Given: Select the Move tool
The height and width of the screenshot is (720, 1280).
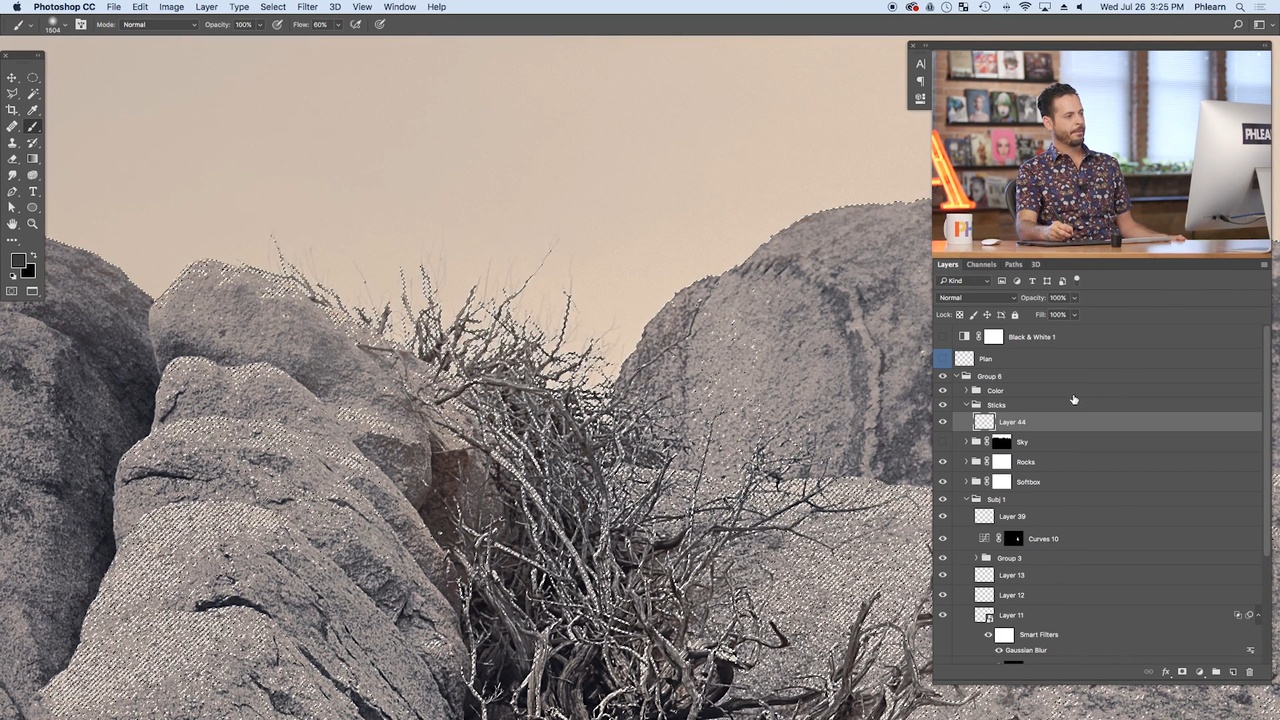Looking at the screenshot, I should pos(12,77).
